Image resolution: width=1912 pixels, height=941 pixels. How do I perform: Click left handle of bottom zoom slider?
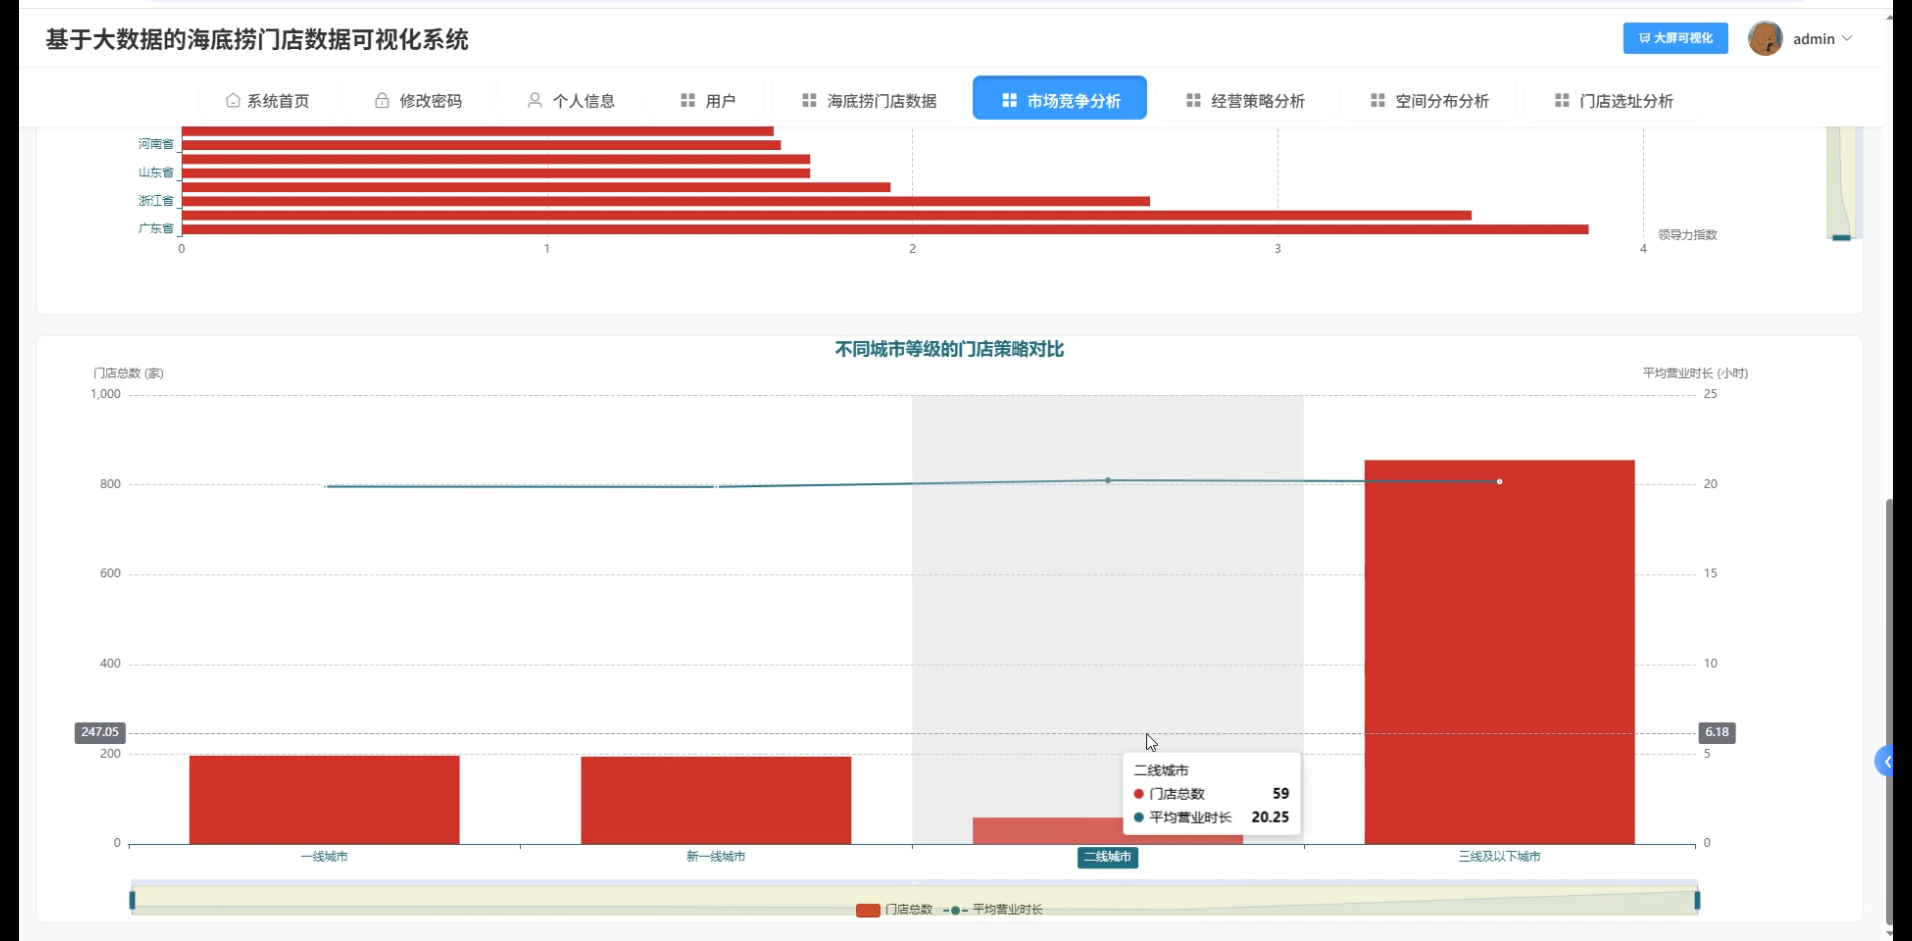pos(132,900)
